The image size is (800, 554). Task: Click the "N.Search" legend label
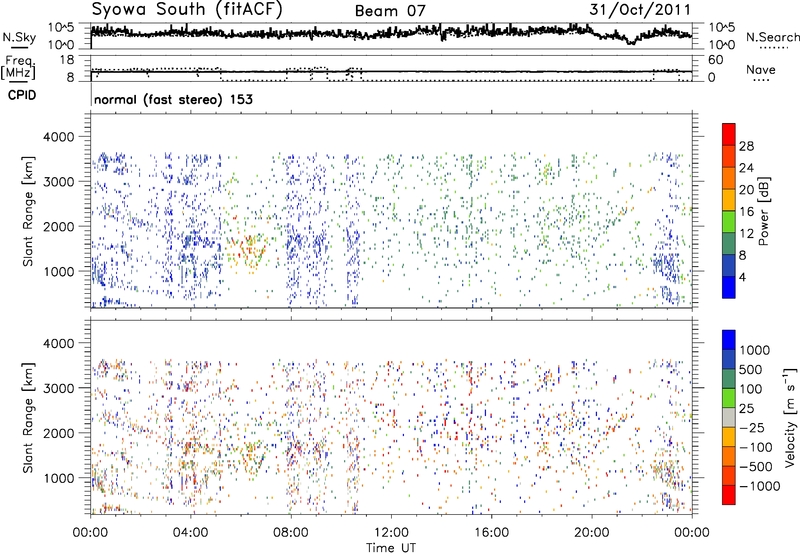pos(772,37)
